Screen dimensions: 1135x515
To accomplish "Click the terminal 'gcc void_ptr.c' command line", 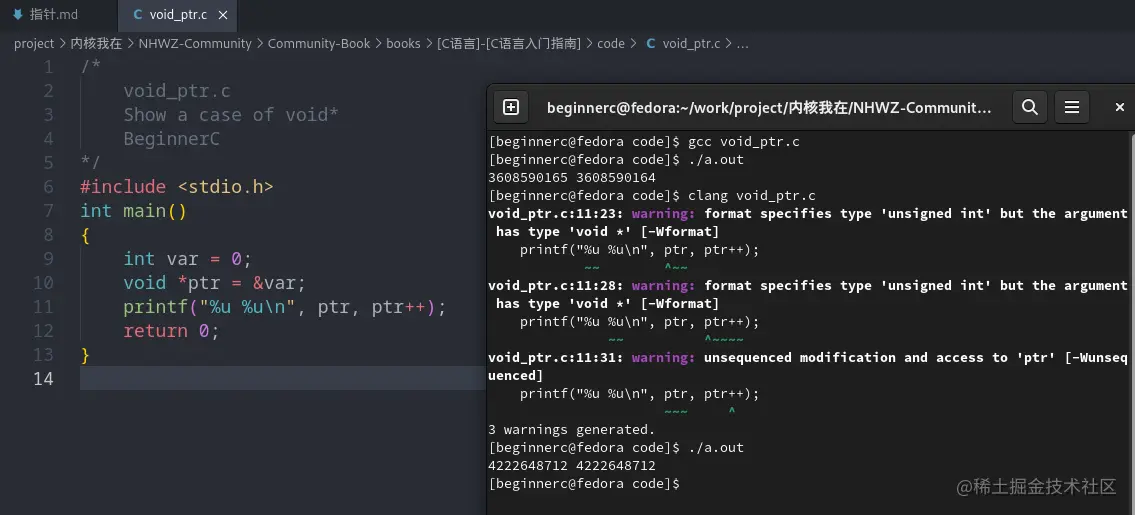I will [x=644, y=141].
